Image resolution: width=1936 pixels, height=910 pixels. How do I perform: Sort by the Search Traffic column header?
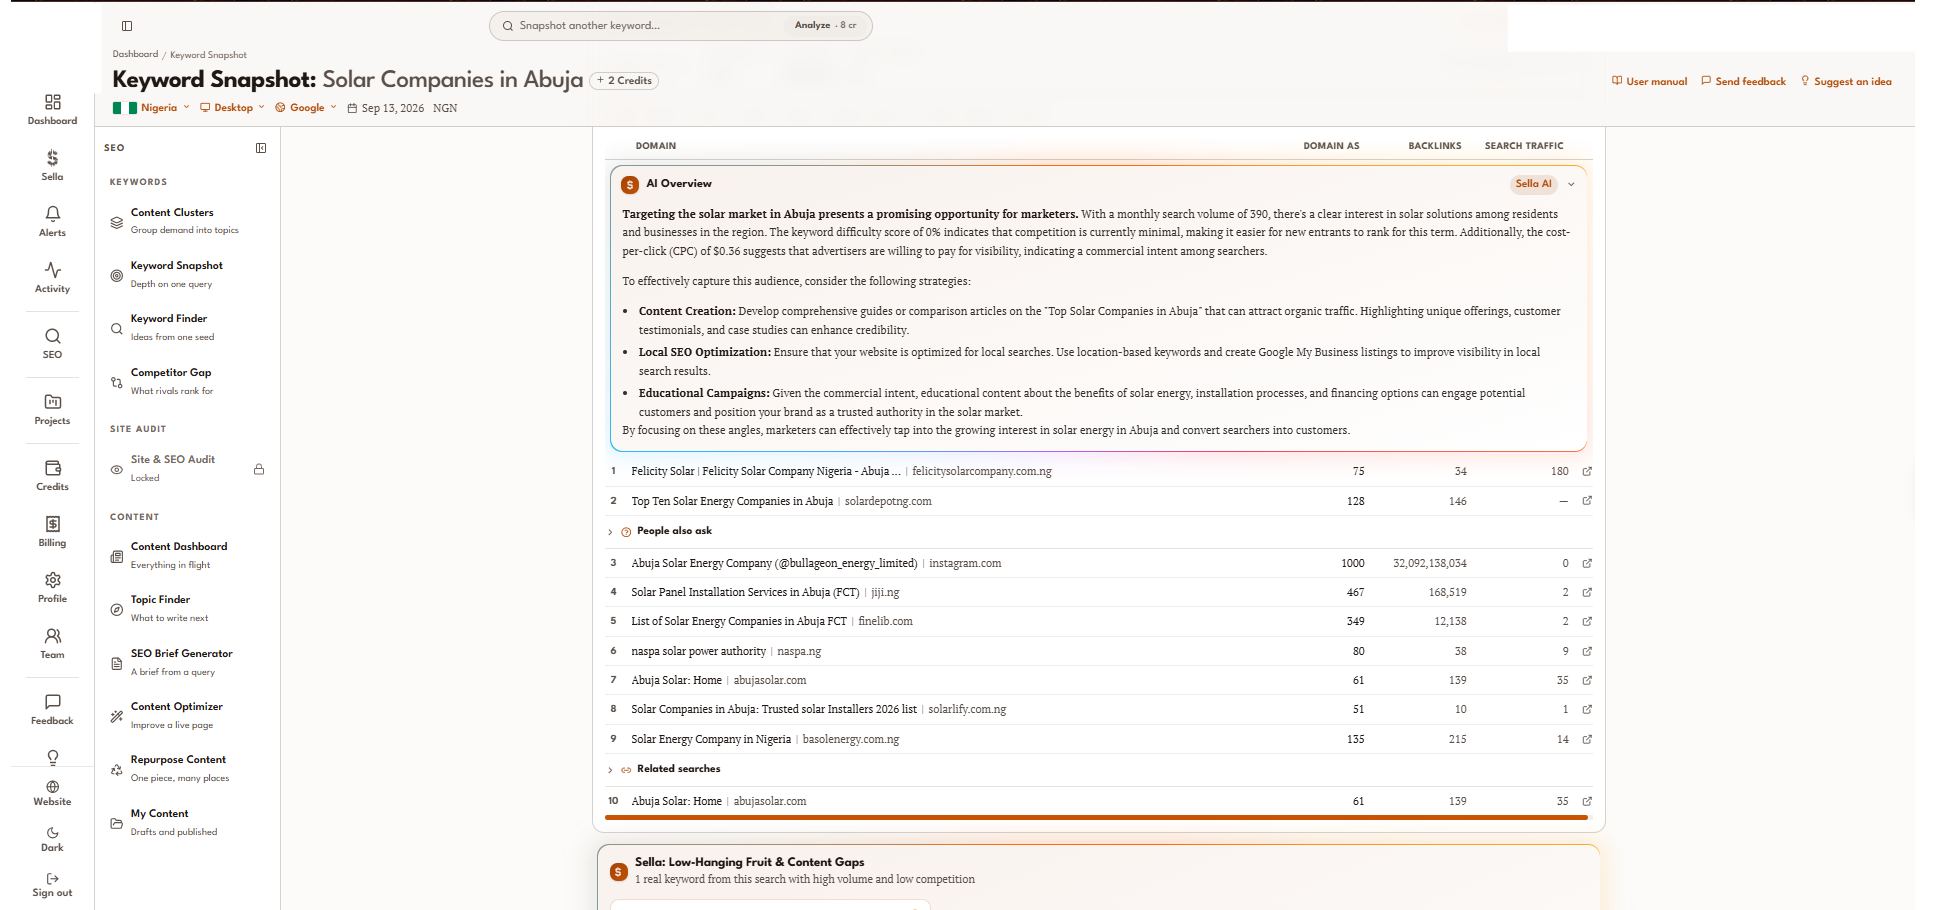point(1524,146)
